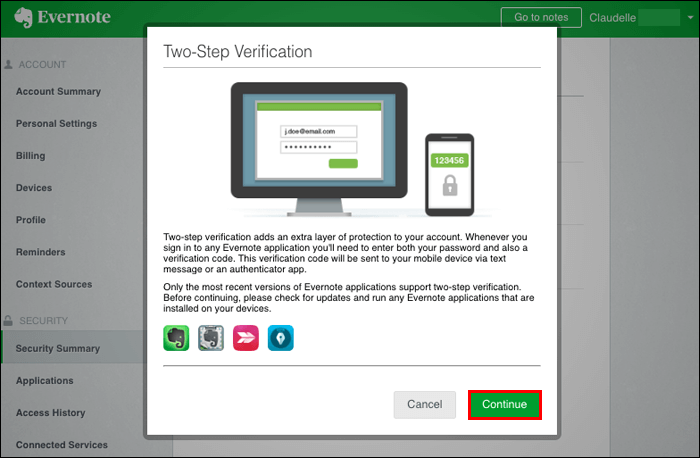Click the person icon beside ACCOUNT

coord(8,64)
